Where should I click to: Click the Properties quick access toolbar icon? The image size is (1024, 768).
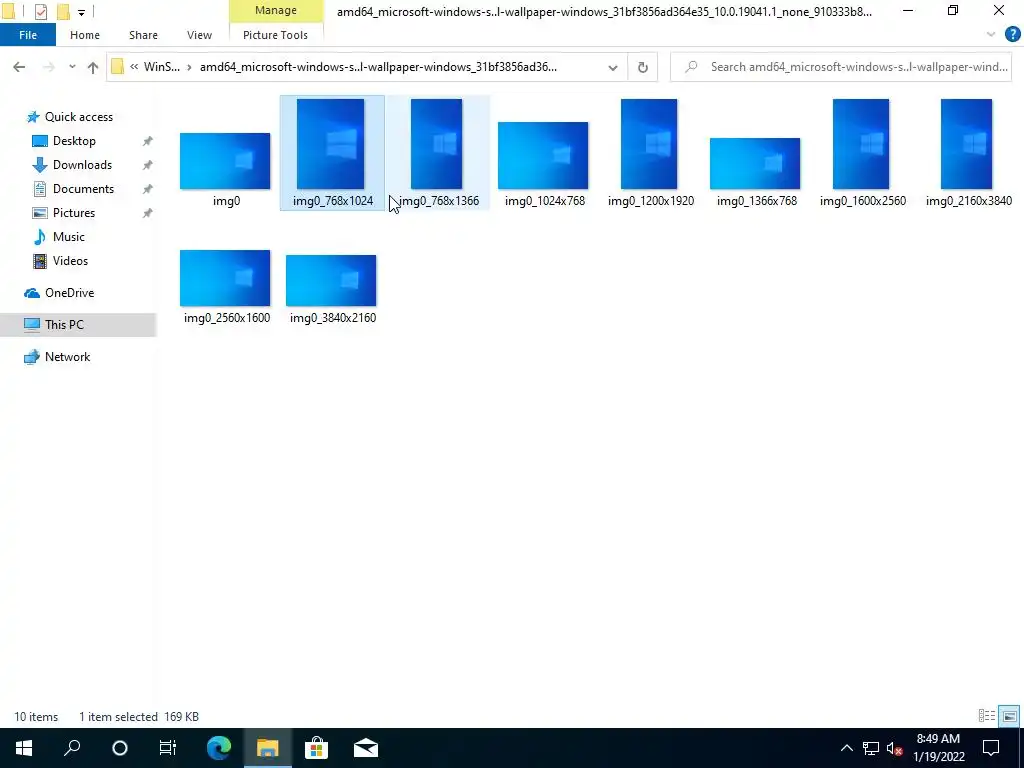click(x=40, y=11)
